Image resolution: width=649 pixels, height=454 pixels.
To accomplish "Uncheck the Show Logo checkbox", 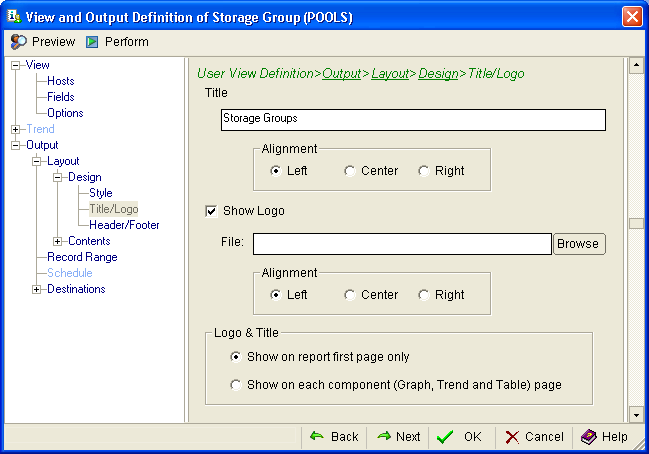I will point(211,211).
